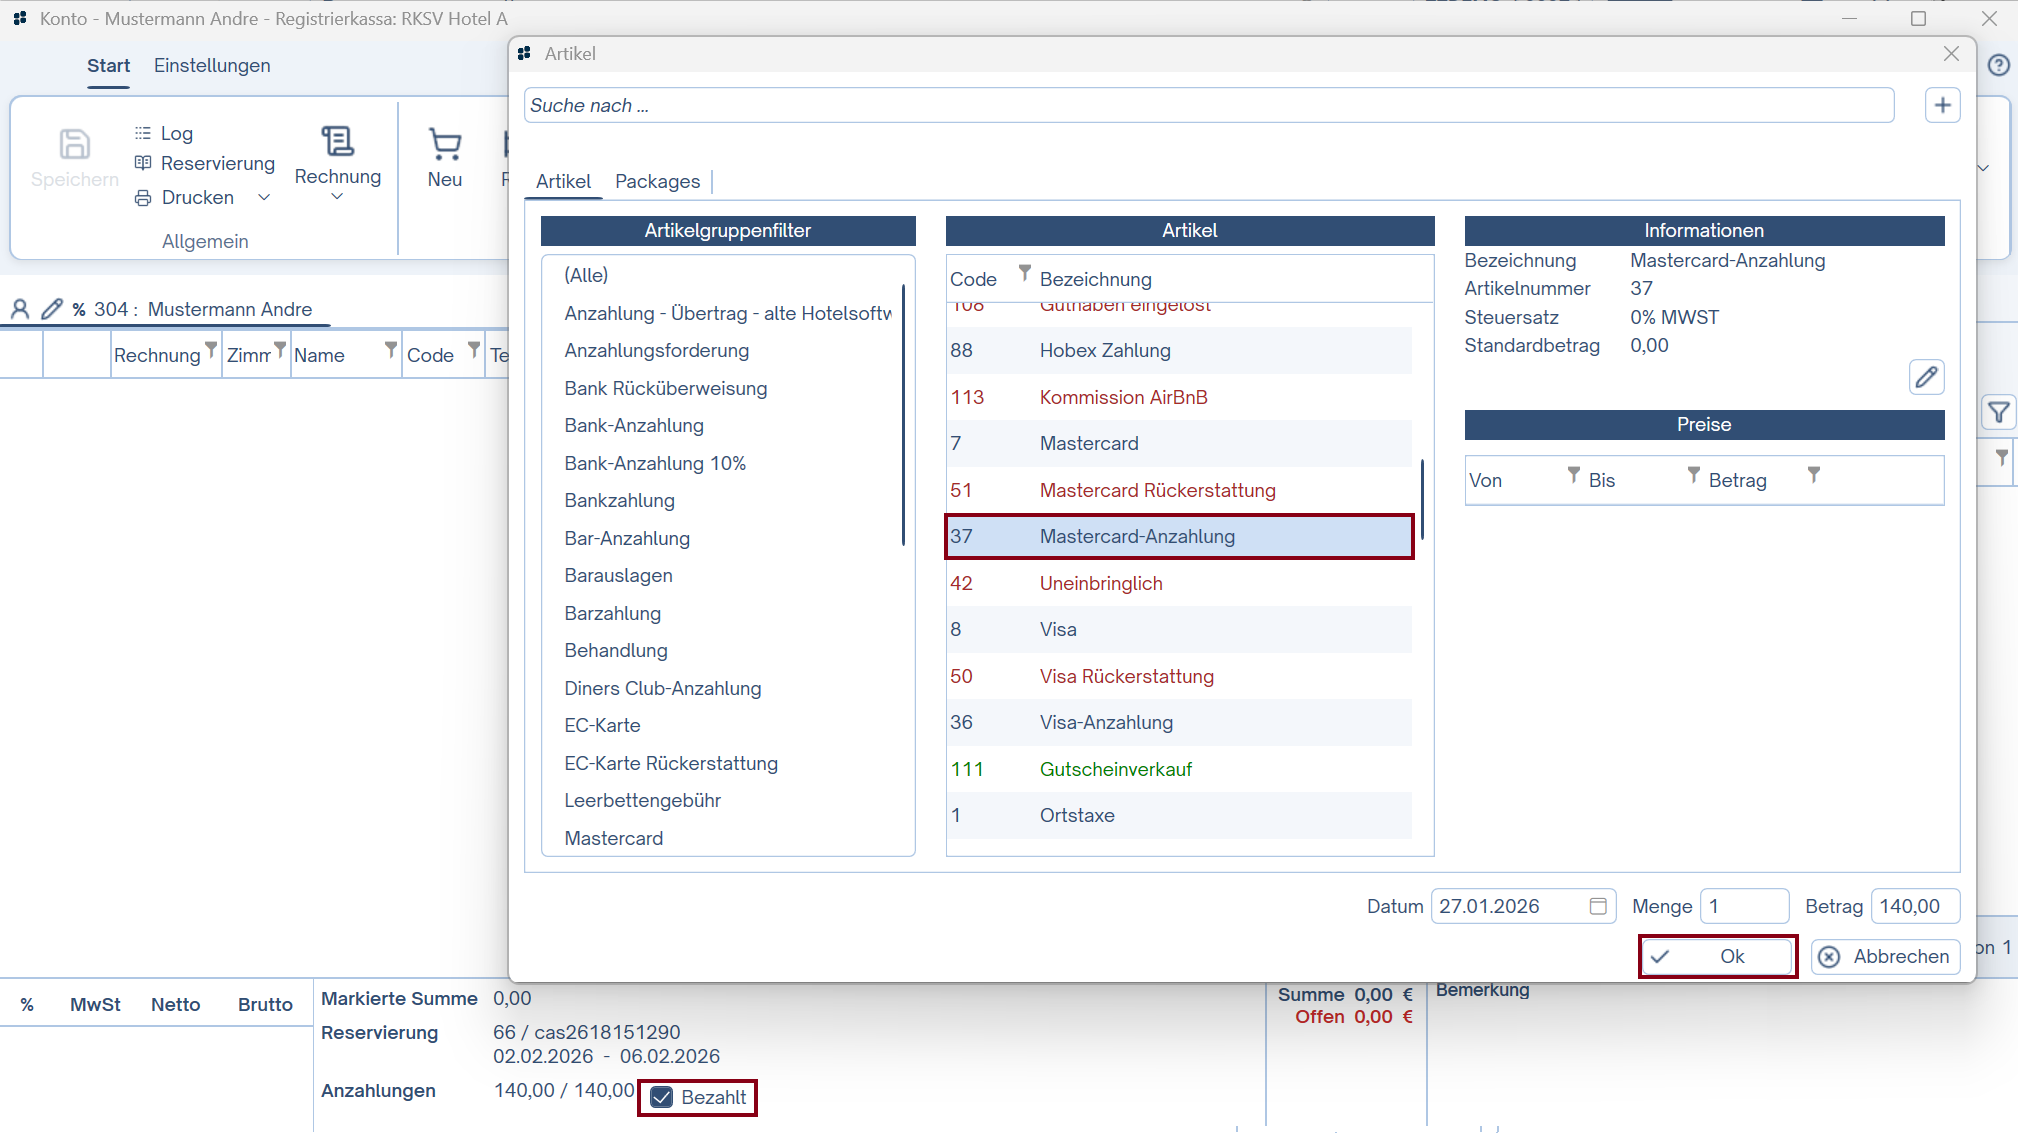
Task: Toggle the Bezahlt checkbox
Action: click(x=662, y=1097)
